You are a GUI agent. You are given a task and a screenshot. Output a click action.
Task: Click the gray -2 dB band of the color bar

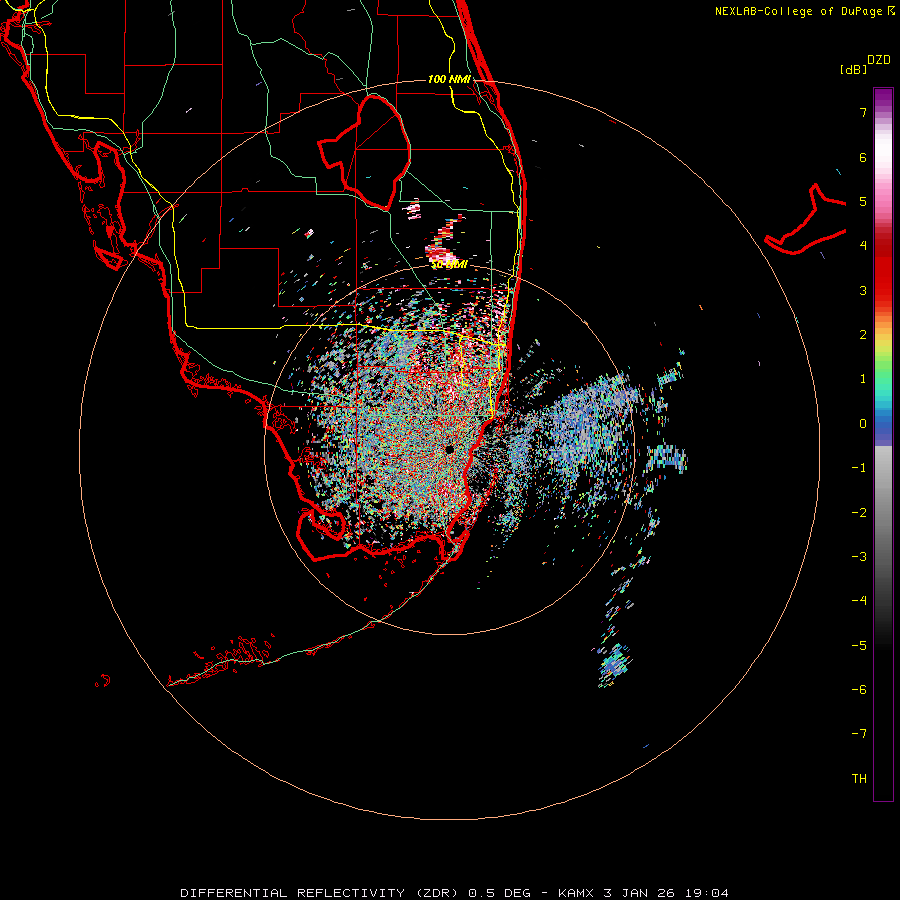click(883, 513)
